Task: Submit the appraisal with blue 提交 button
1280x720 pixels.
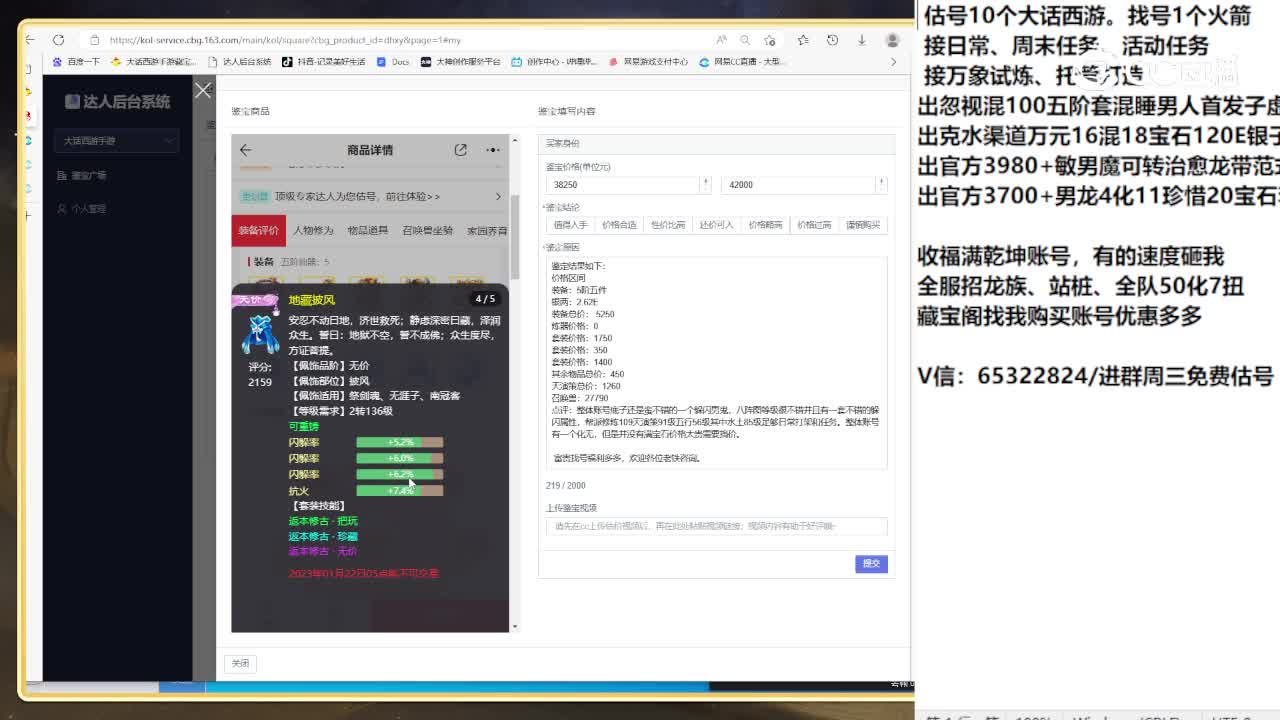Action: click(871, 563)
